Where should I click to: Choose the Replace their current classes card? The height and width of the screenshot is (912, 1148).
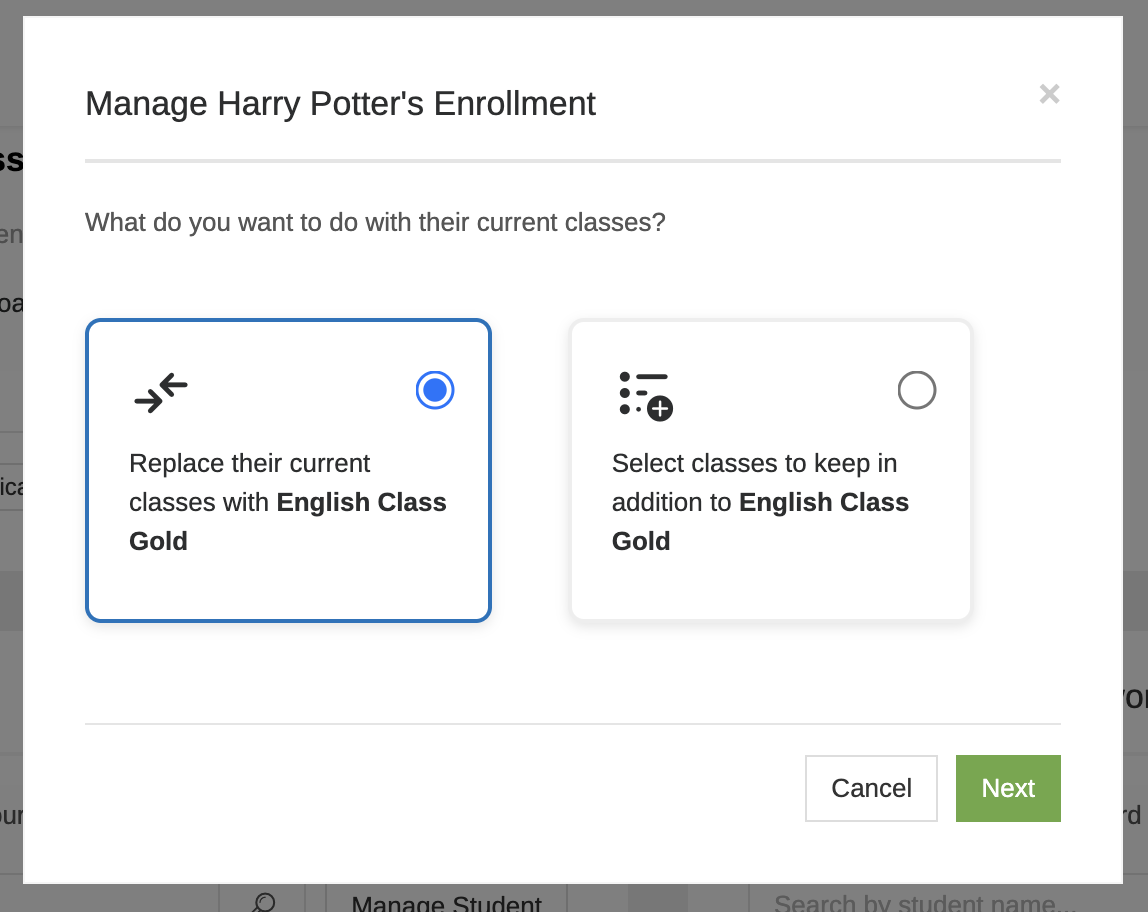pos(288,471)
